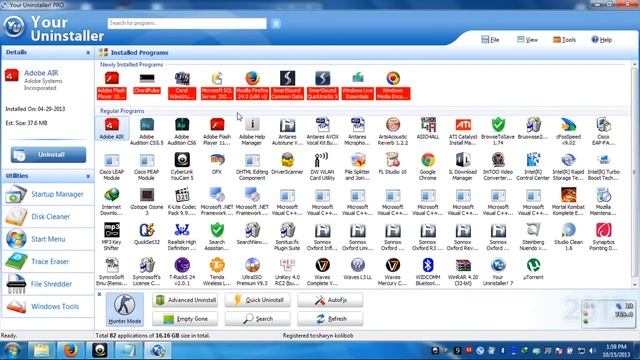This screenshot has height=360, width=640.
Task: Open the File menu
Action: [x=491, y=40]
